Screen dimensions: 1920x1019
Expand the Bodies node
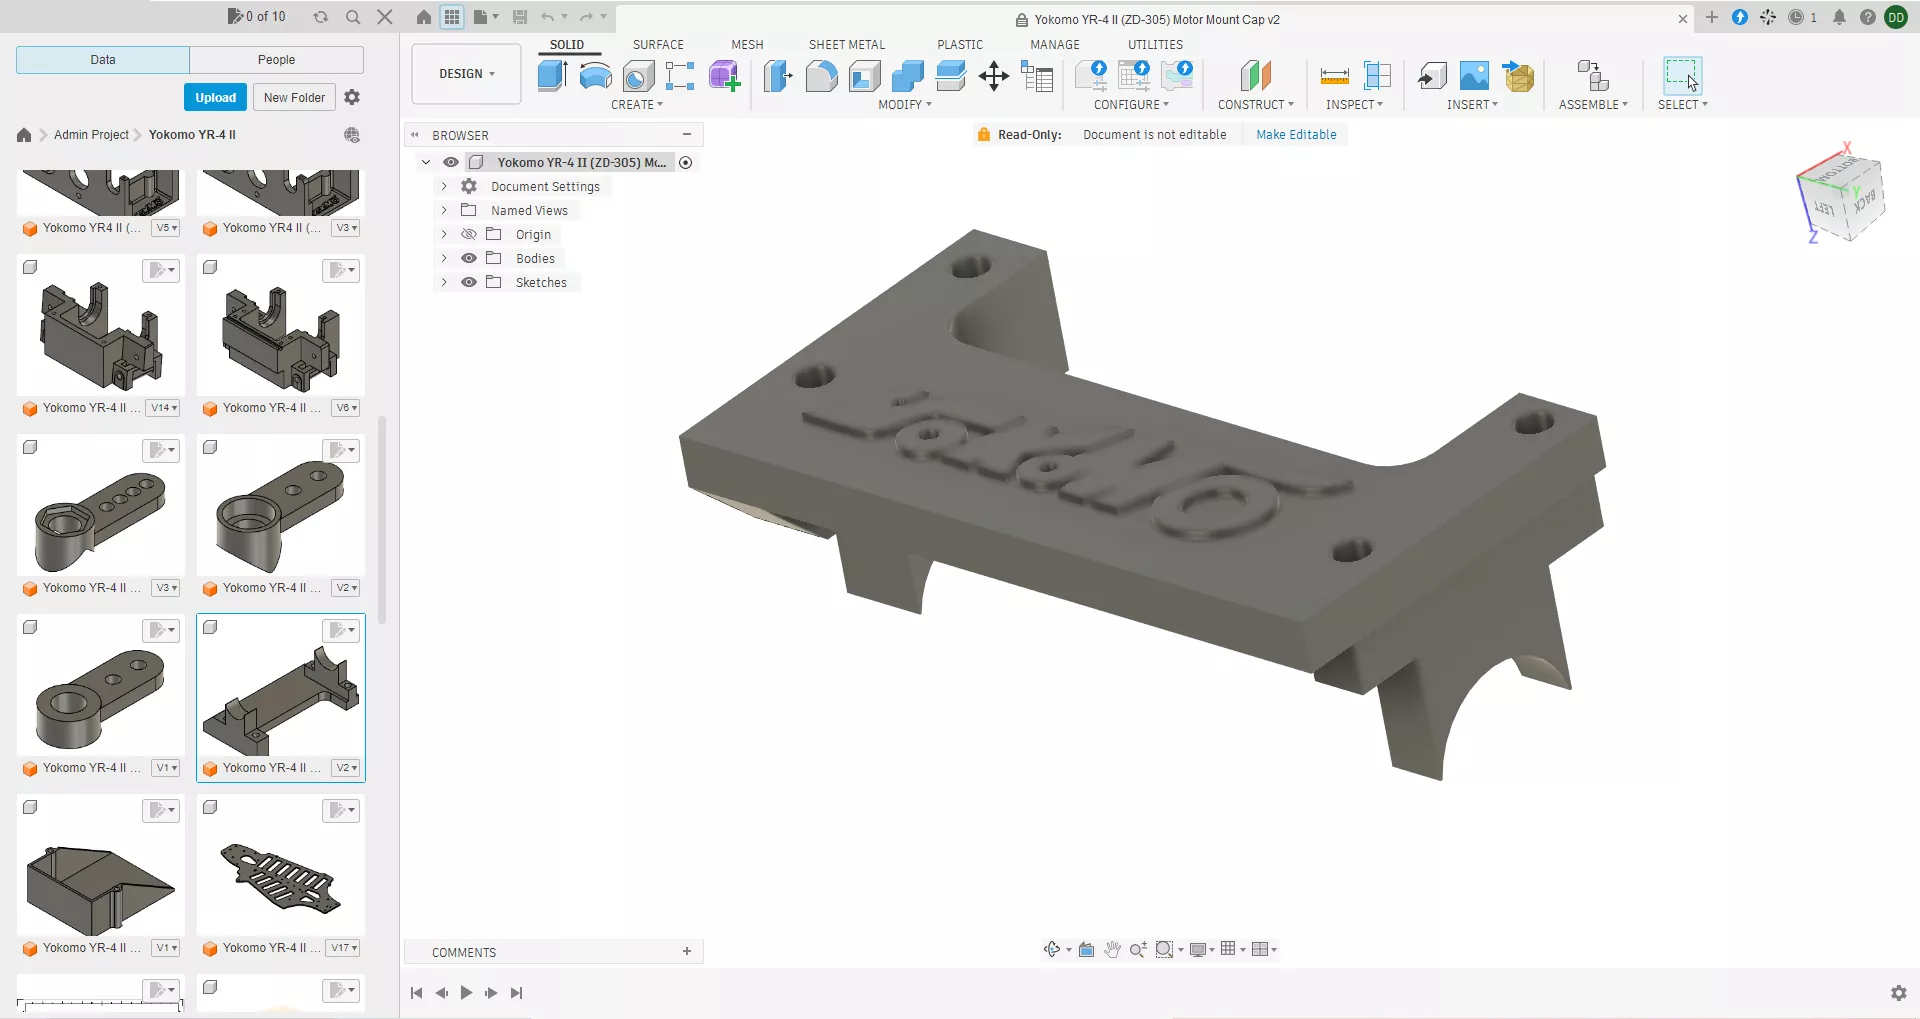click(x=444, y=258)
